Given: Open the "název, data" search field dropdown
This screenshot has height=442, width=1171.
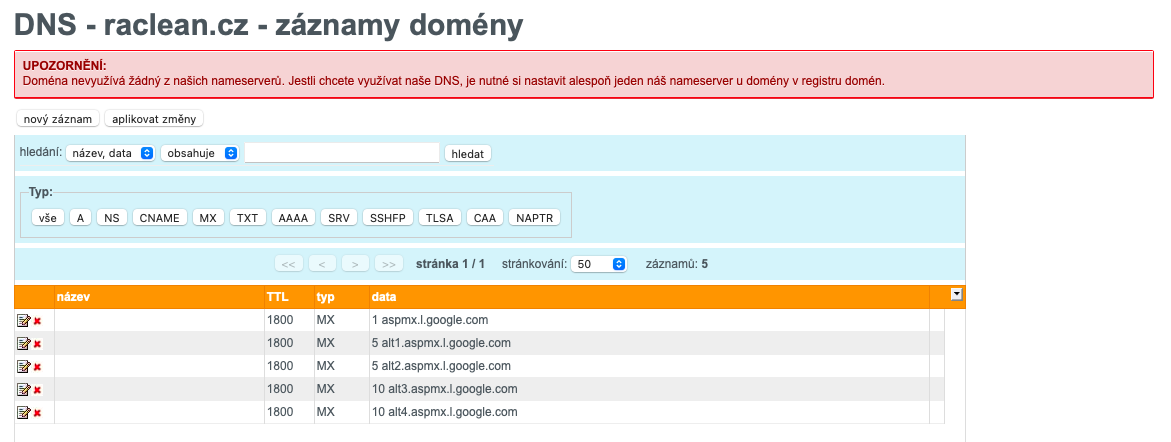Looking at the screenshot, I should [110, 152].
